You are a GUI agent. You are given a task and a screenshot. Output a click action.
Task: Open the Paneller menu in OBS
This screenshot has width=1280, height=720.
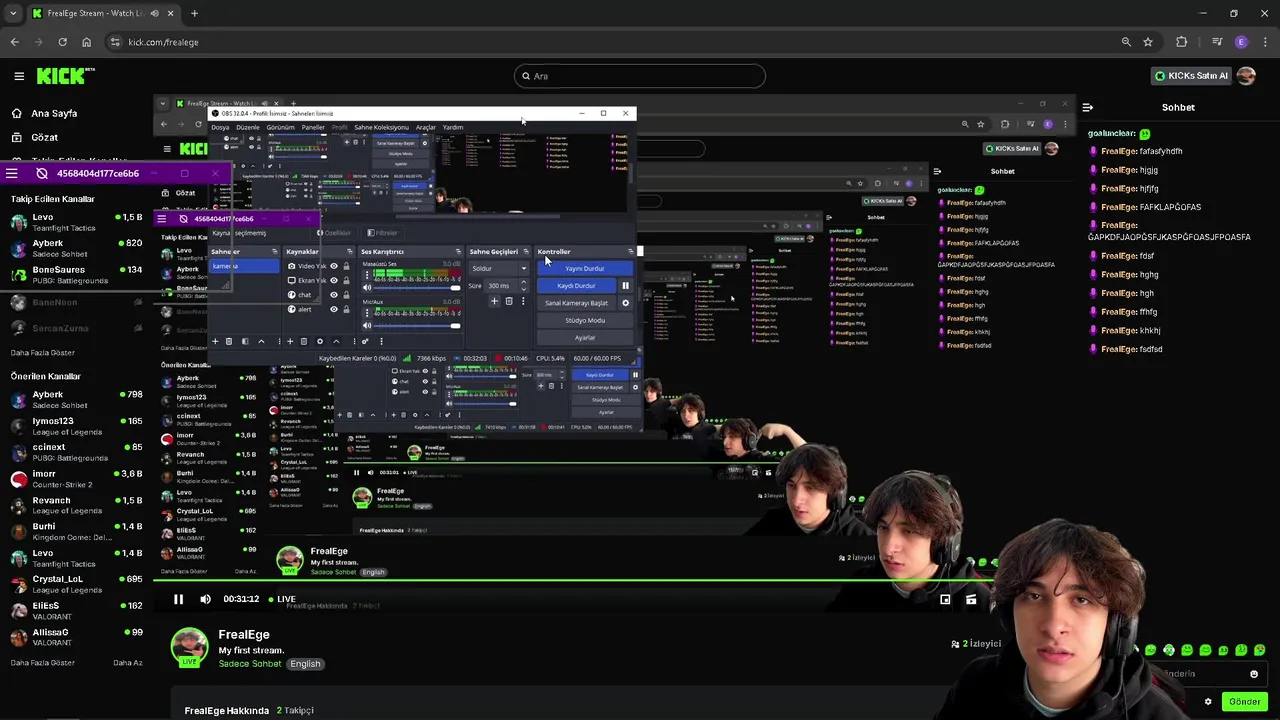tap(313, 127)
